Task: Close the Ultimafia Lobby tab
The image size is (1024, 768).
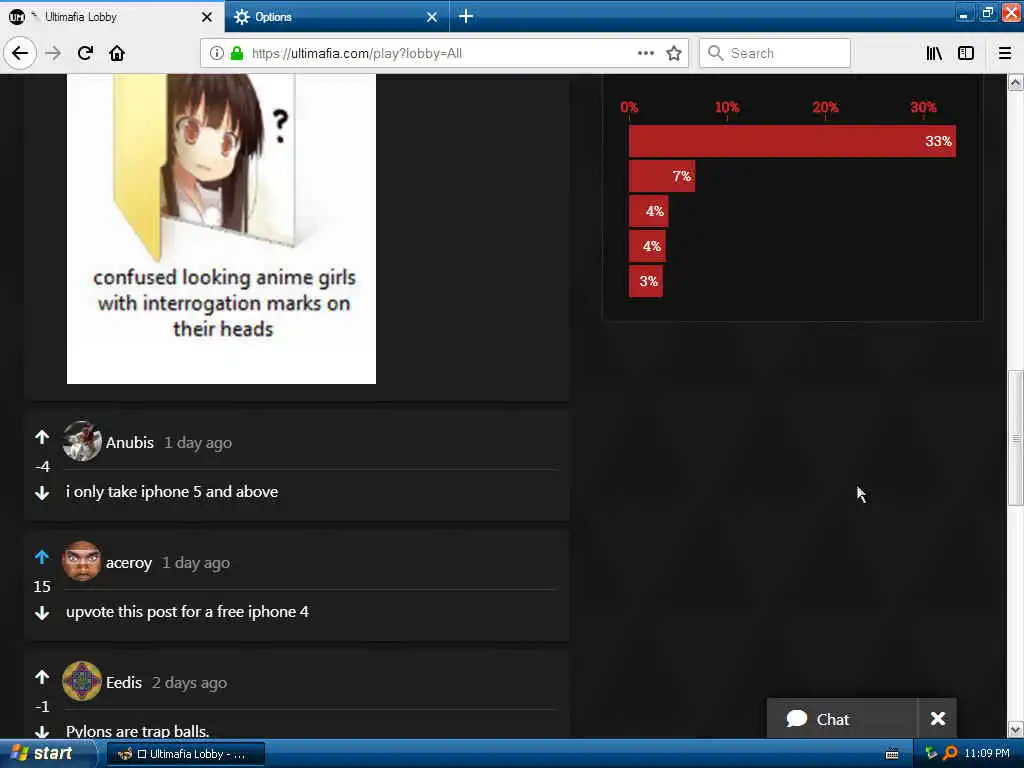Action: point(207,17)
